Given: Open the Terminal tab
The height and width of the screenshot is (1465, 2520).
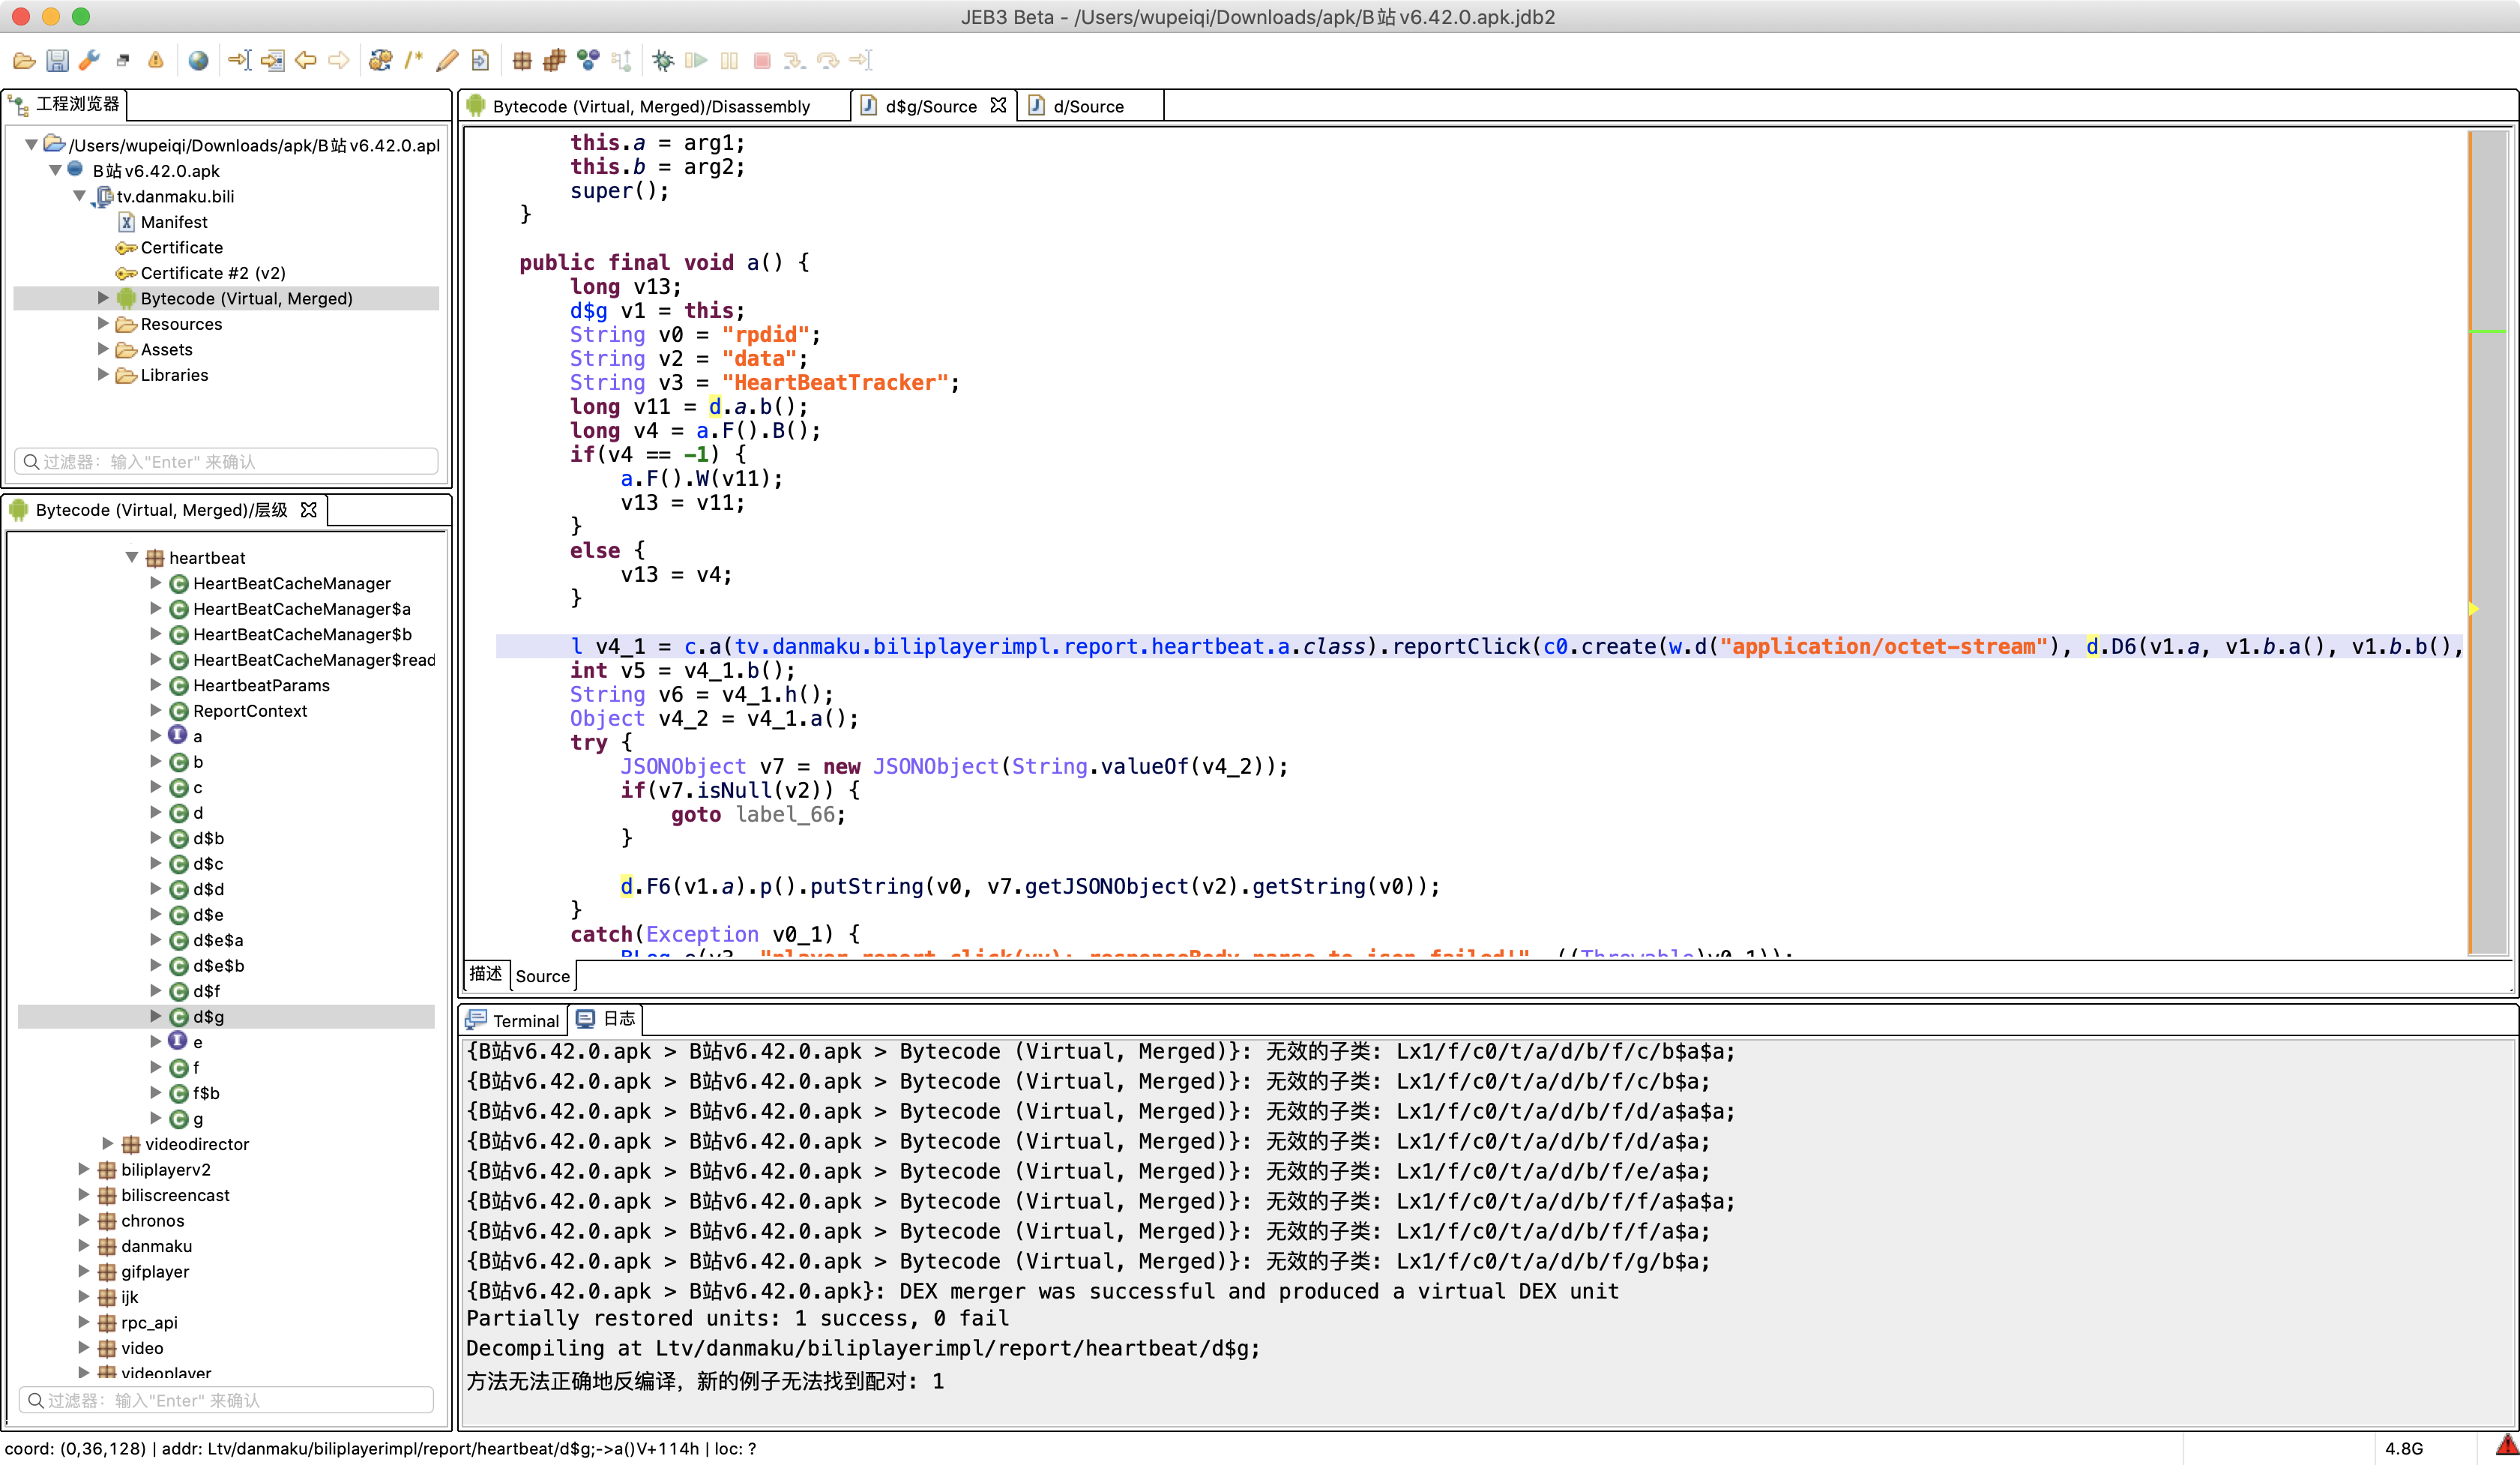Looking at the screenshot, I should pyautogui.click(x=514, y=1020).
